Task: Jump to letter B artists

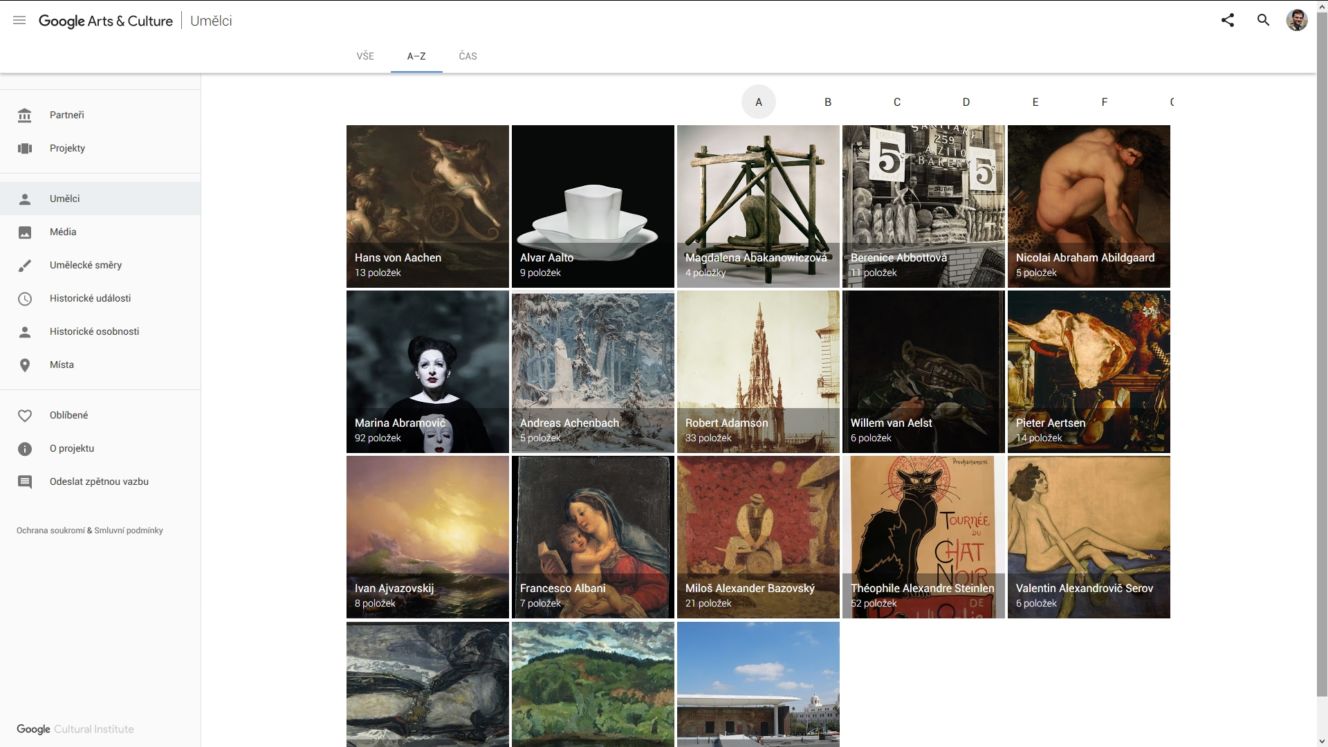Action: pos(828,102)
